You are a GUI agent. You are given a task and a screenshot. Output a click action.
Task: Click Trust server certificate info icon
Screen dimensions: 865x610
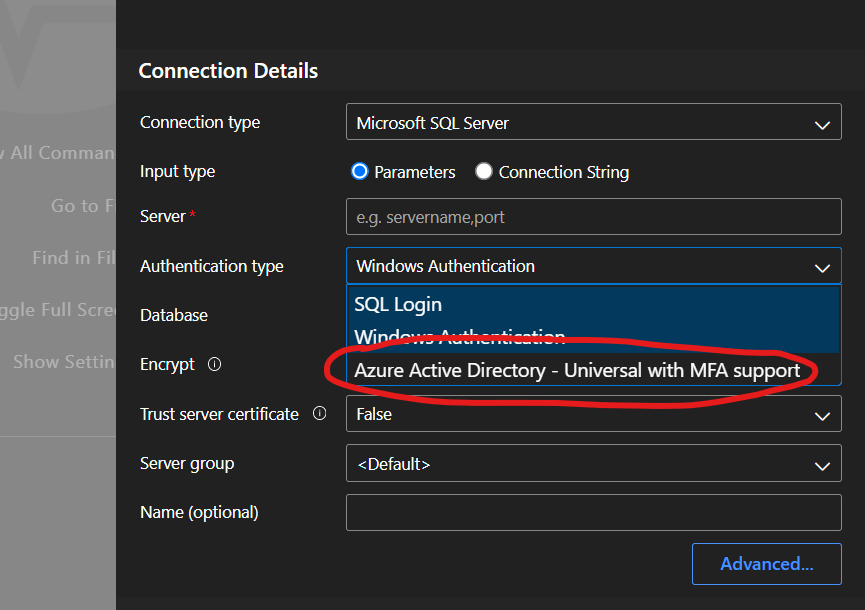(x=319, y=413)
